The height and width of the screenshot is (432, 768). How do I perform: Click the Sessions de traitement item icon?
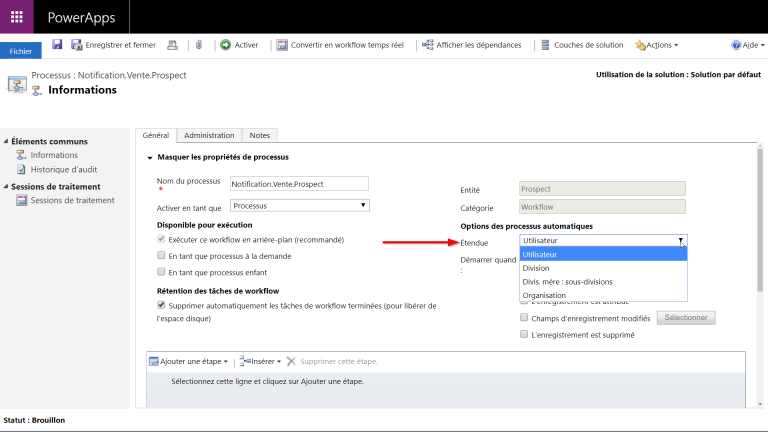pos(22,200)
